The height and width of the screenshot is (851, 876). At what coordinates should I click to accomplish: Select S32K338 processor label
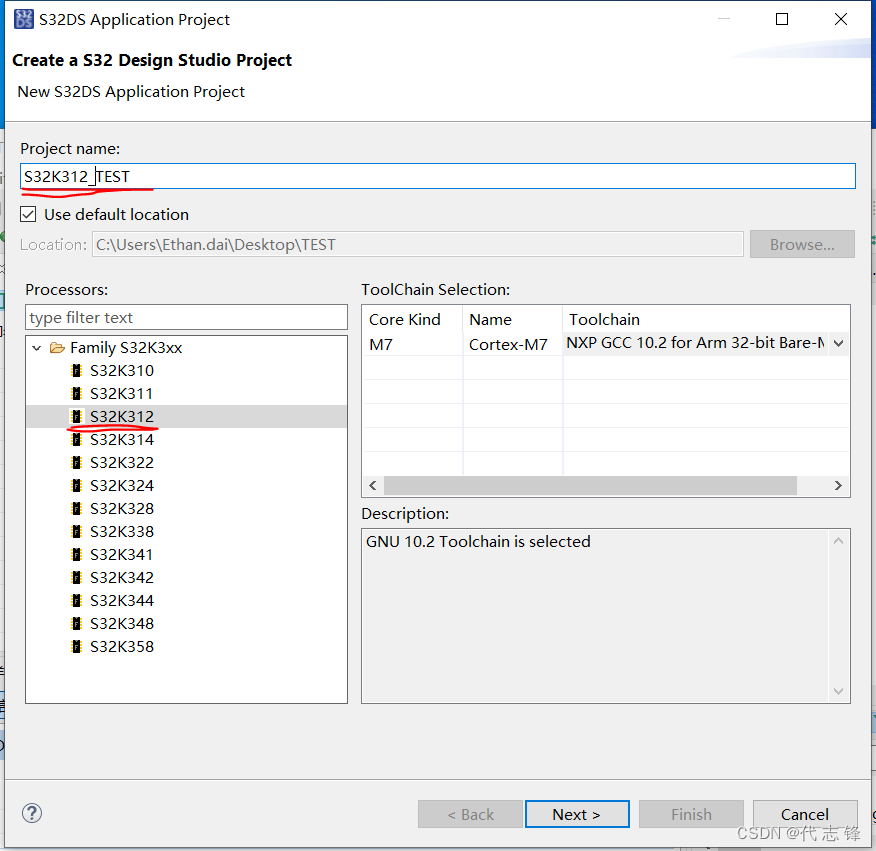pyautogui.click(x=122, y=531)
